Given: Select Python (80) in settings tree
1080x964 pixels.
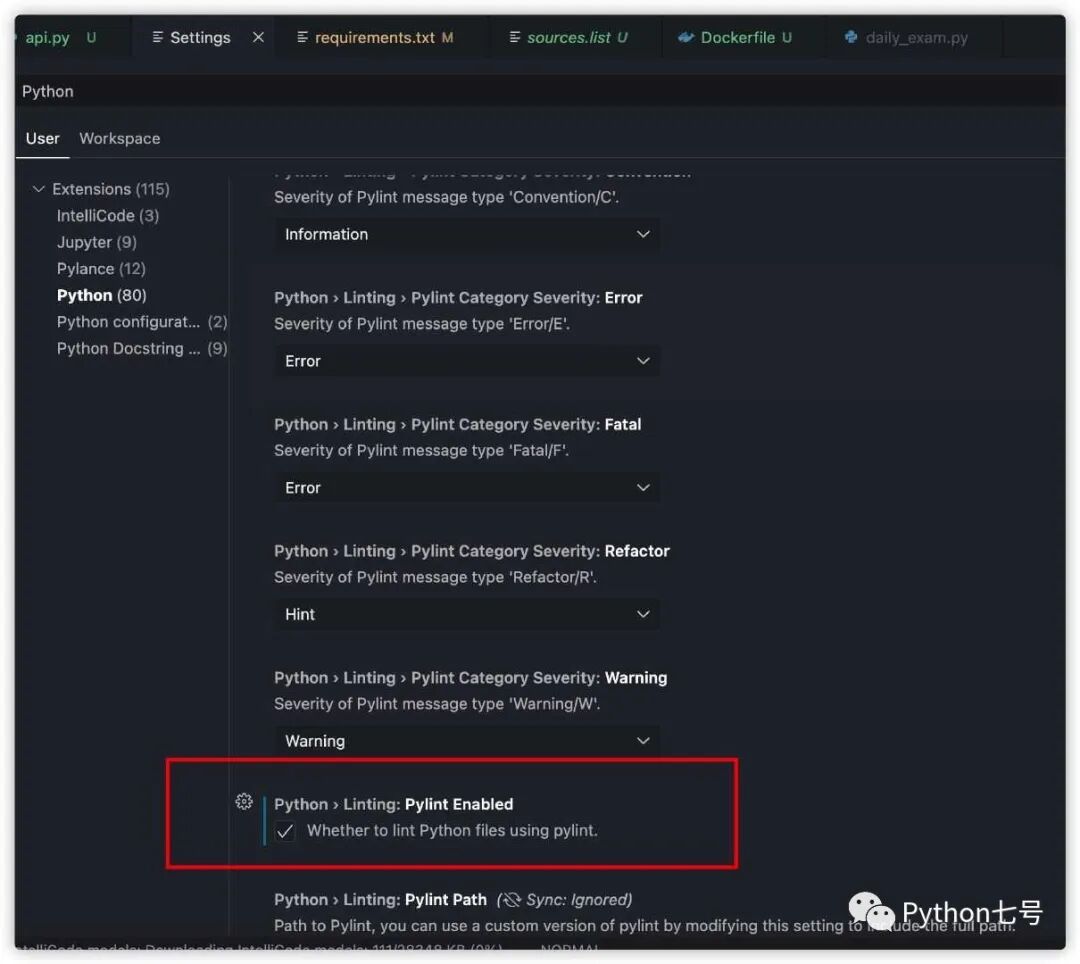Looking at the screenshot, I should (x=102, y=295).
